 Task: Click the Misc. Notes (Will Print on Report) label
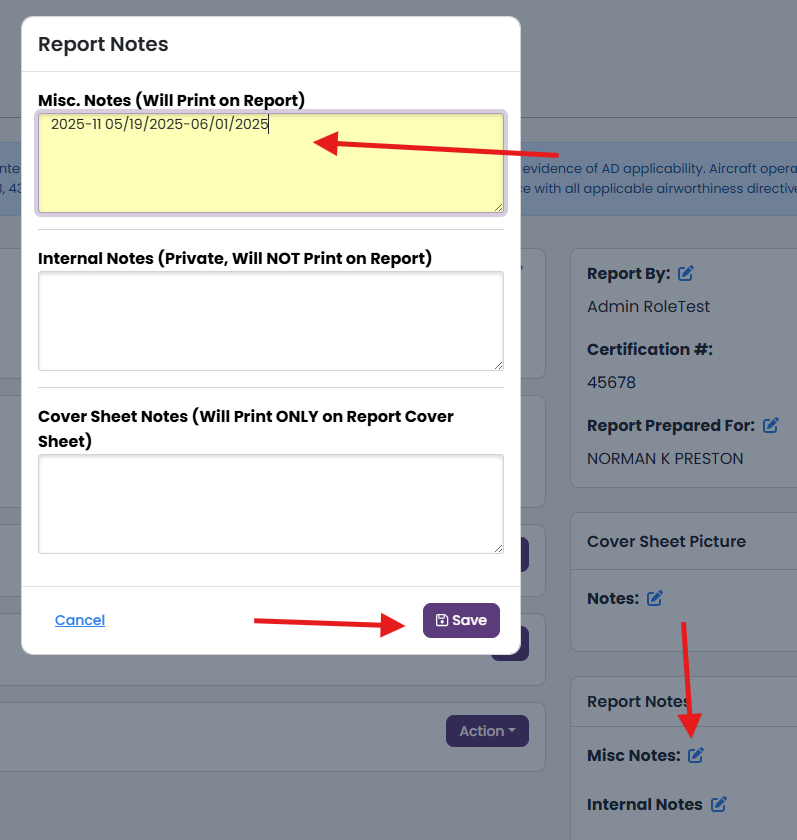coord(171,100)
